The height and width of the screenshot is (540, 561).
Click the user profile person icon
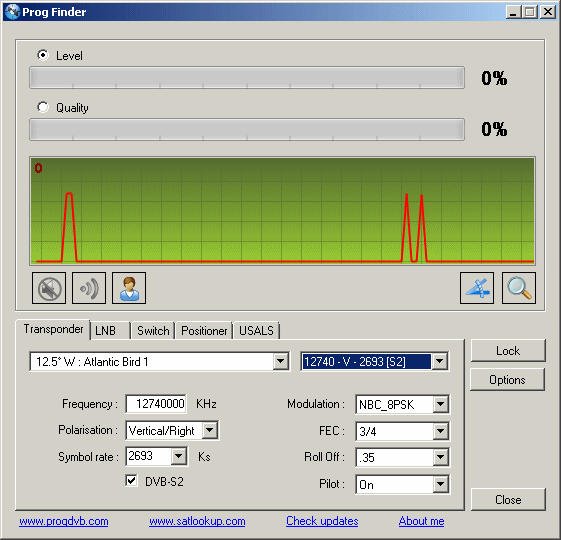click(x=129, y=288)
